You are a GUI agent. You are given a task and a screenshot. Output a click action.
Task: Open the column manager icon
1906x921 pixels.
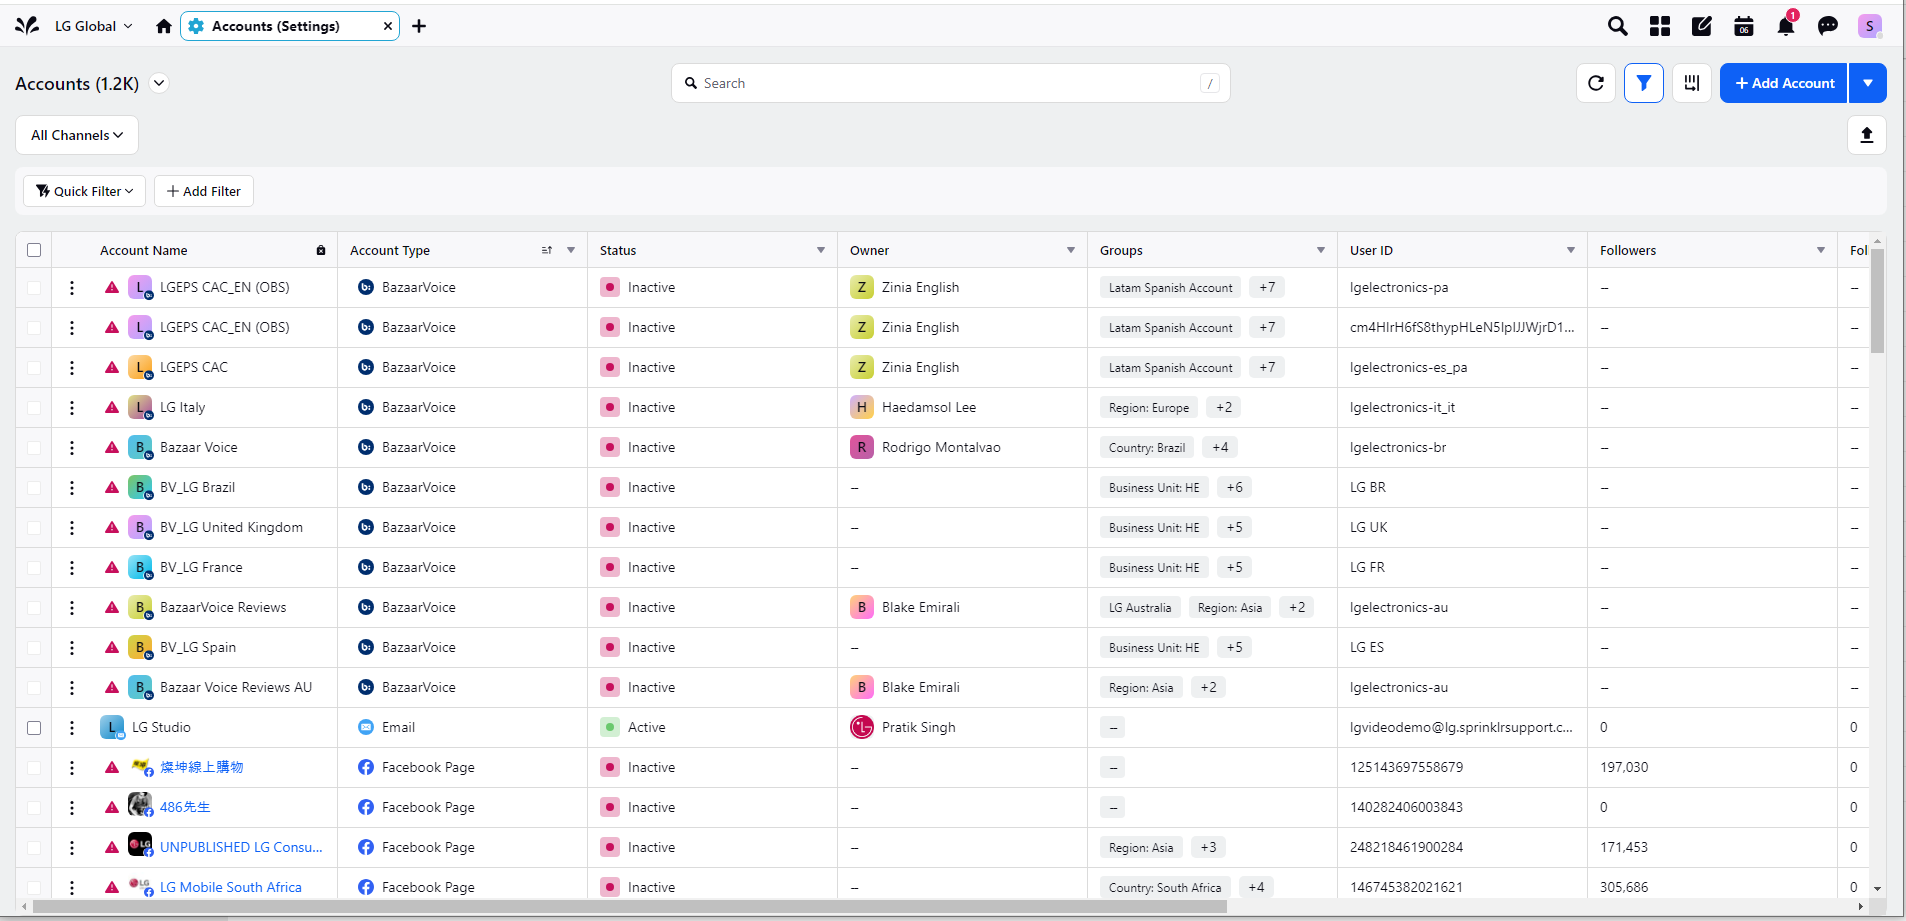click(x=1692, y=83)
